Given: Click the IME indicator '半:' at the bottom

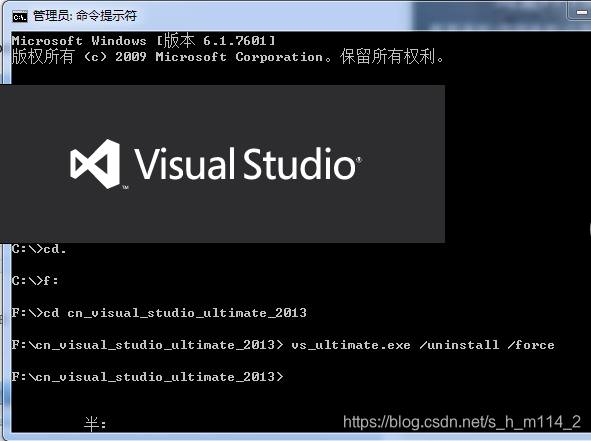Looking at the screenshot, I should point(95,424).
